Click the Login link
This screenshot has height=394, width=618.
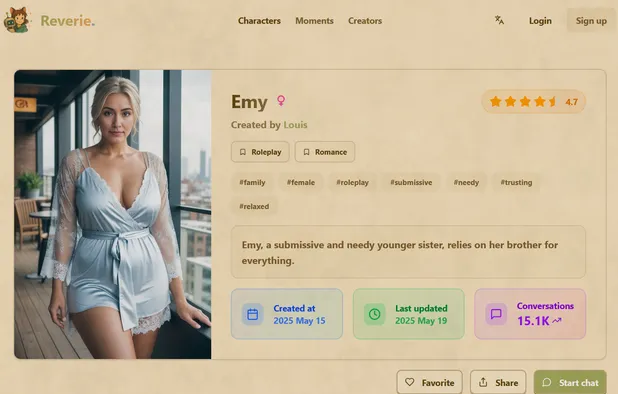pos(540,20)
